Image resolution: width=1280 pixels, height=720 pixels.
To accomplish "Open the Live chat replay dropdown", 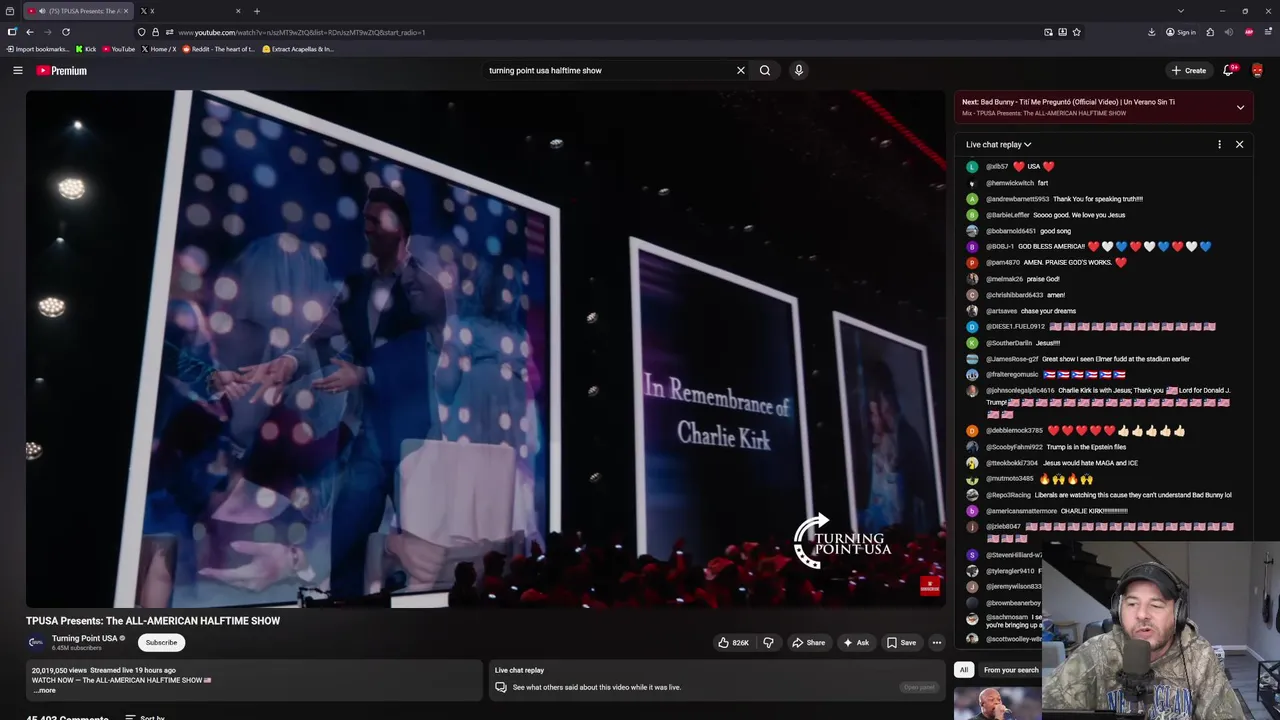I will [x=998, y=144].
